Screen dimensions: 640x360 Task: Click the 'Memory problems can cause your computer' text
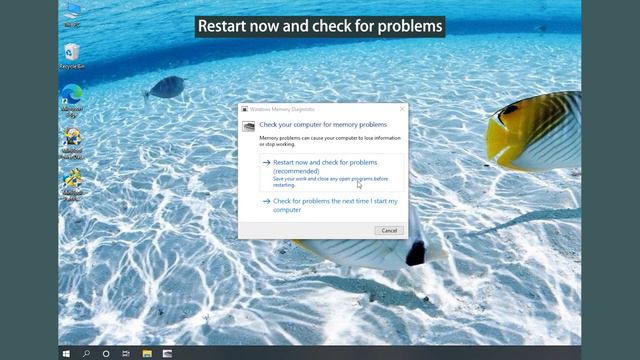[x=330, y=141]
